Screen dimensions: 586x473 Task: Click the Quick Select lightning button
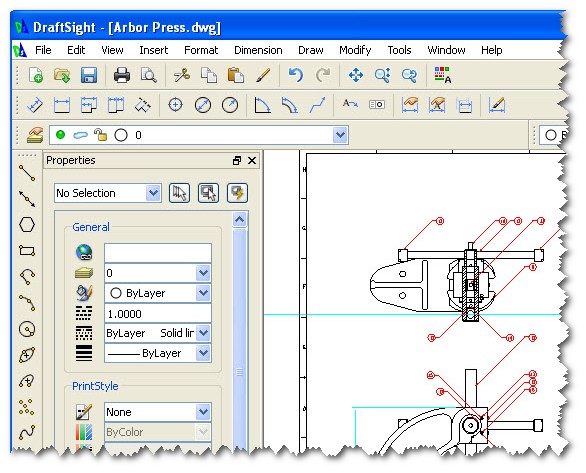(x=237, y=193)
